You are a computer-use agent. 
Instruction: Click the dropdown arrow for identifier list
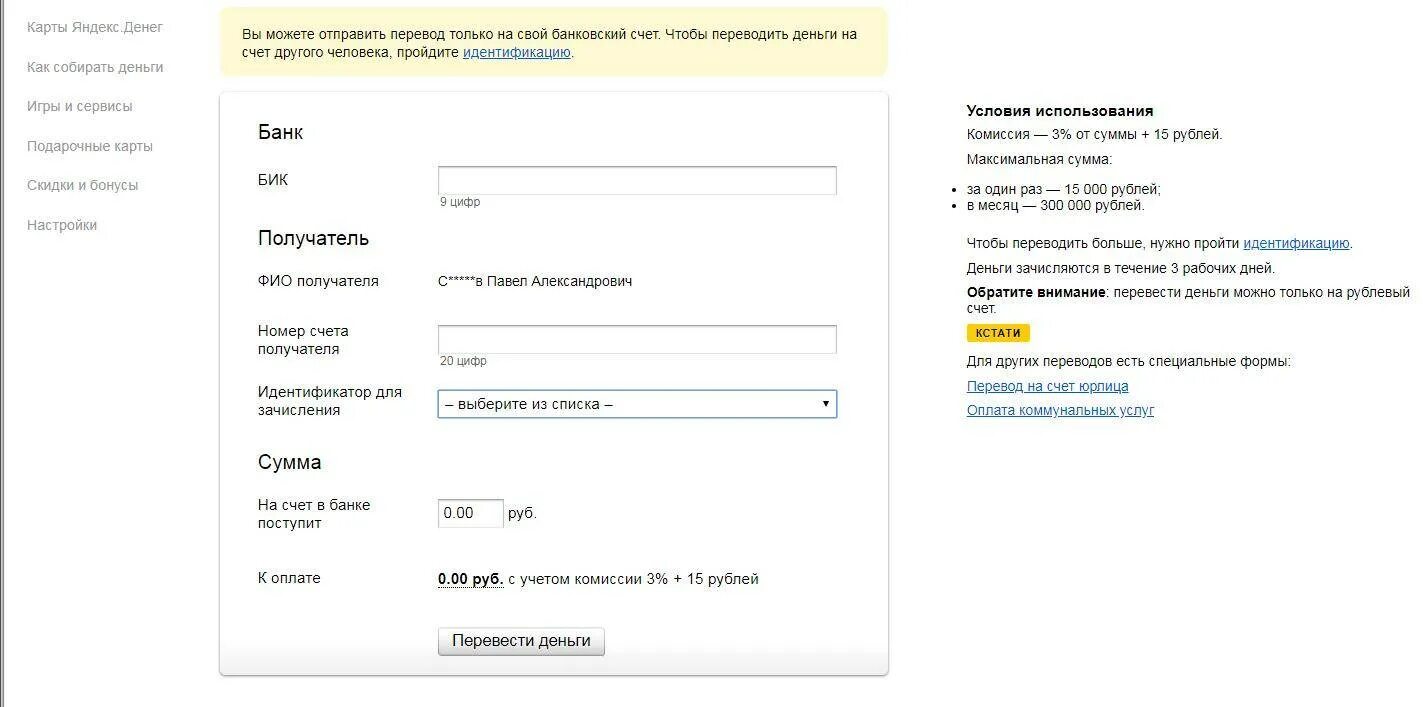point(826,404)
